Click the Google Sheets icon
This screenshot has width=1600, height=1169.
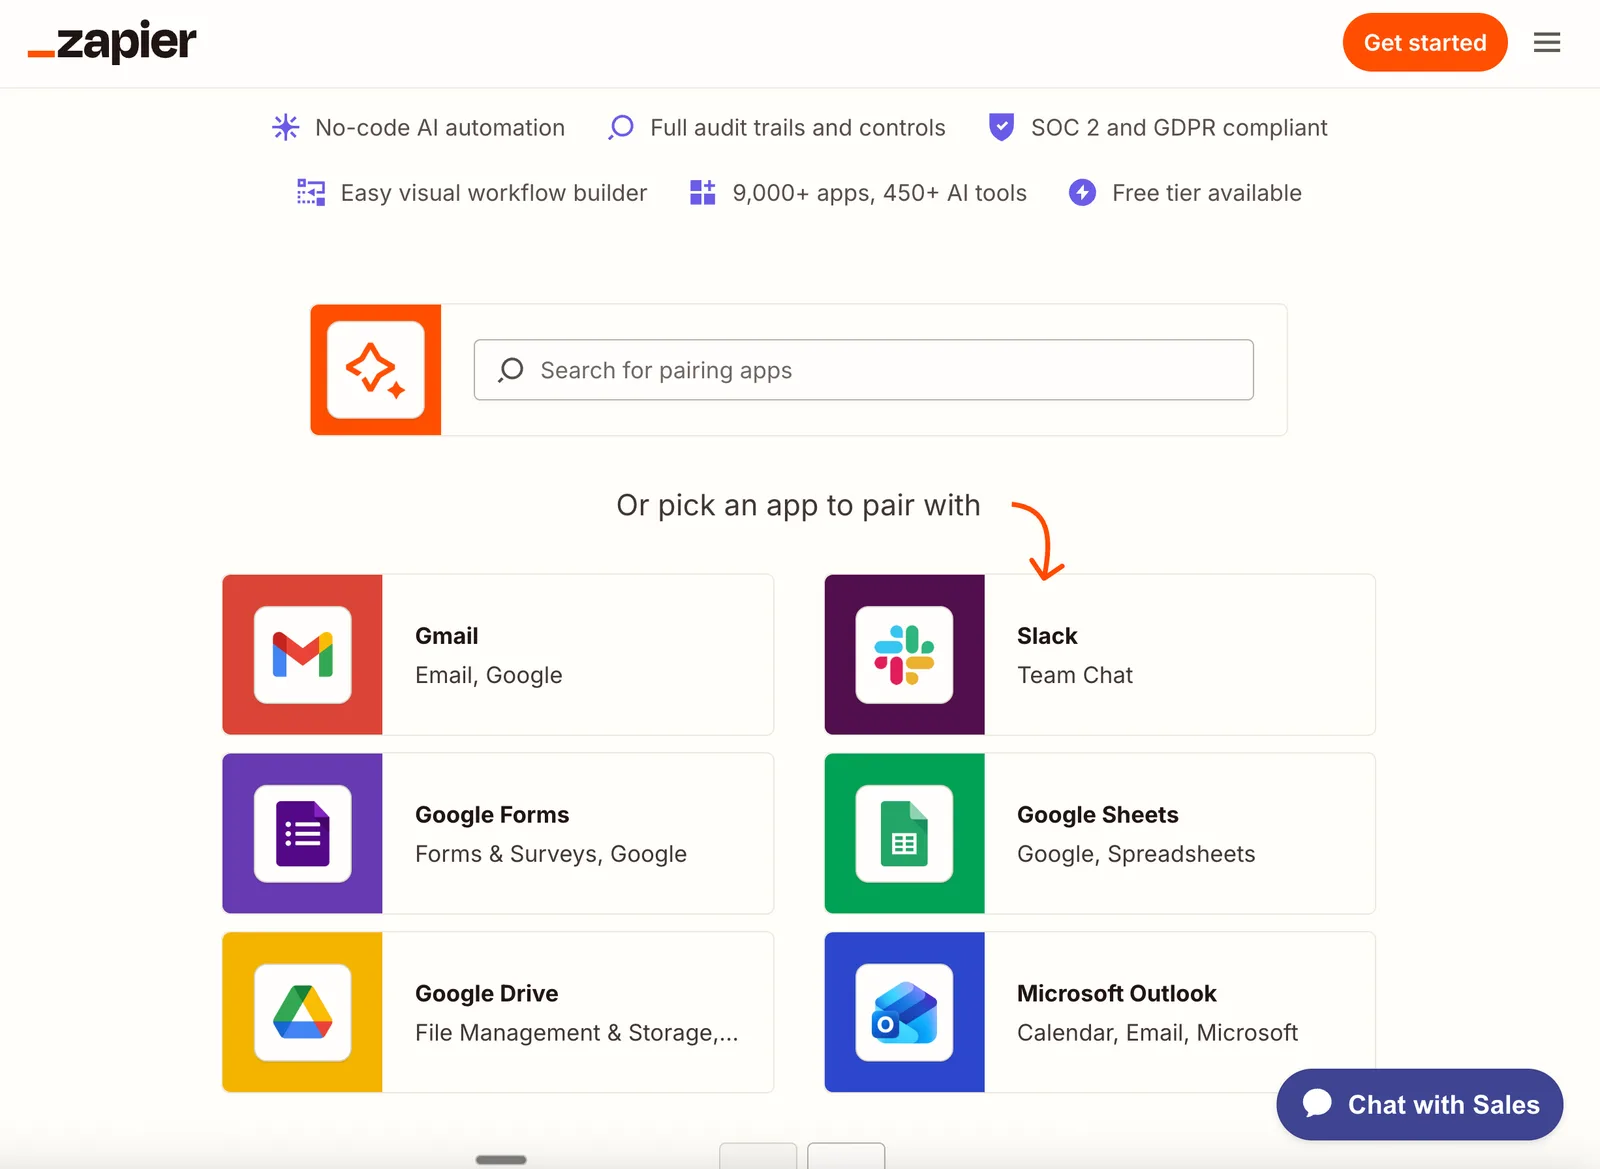point(904,834)
